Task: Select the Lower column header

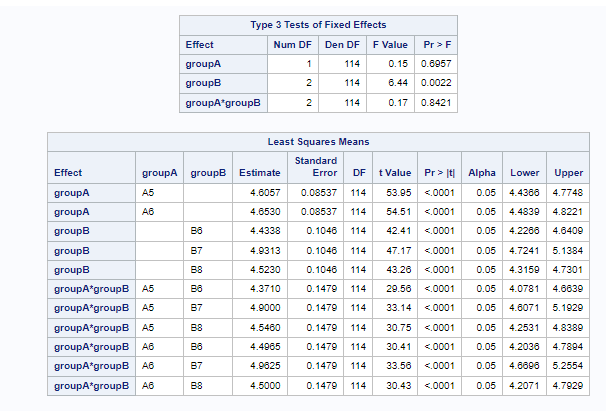Action: click(x=524, y=172)
